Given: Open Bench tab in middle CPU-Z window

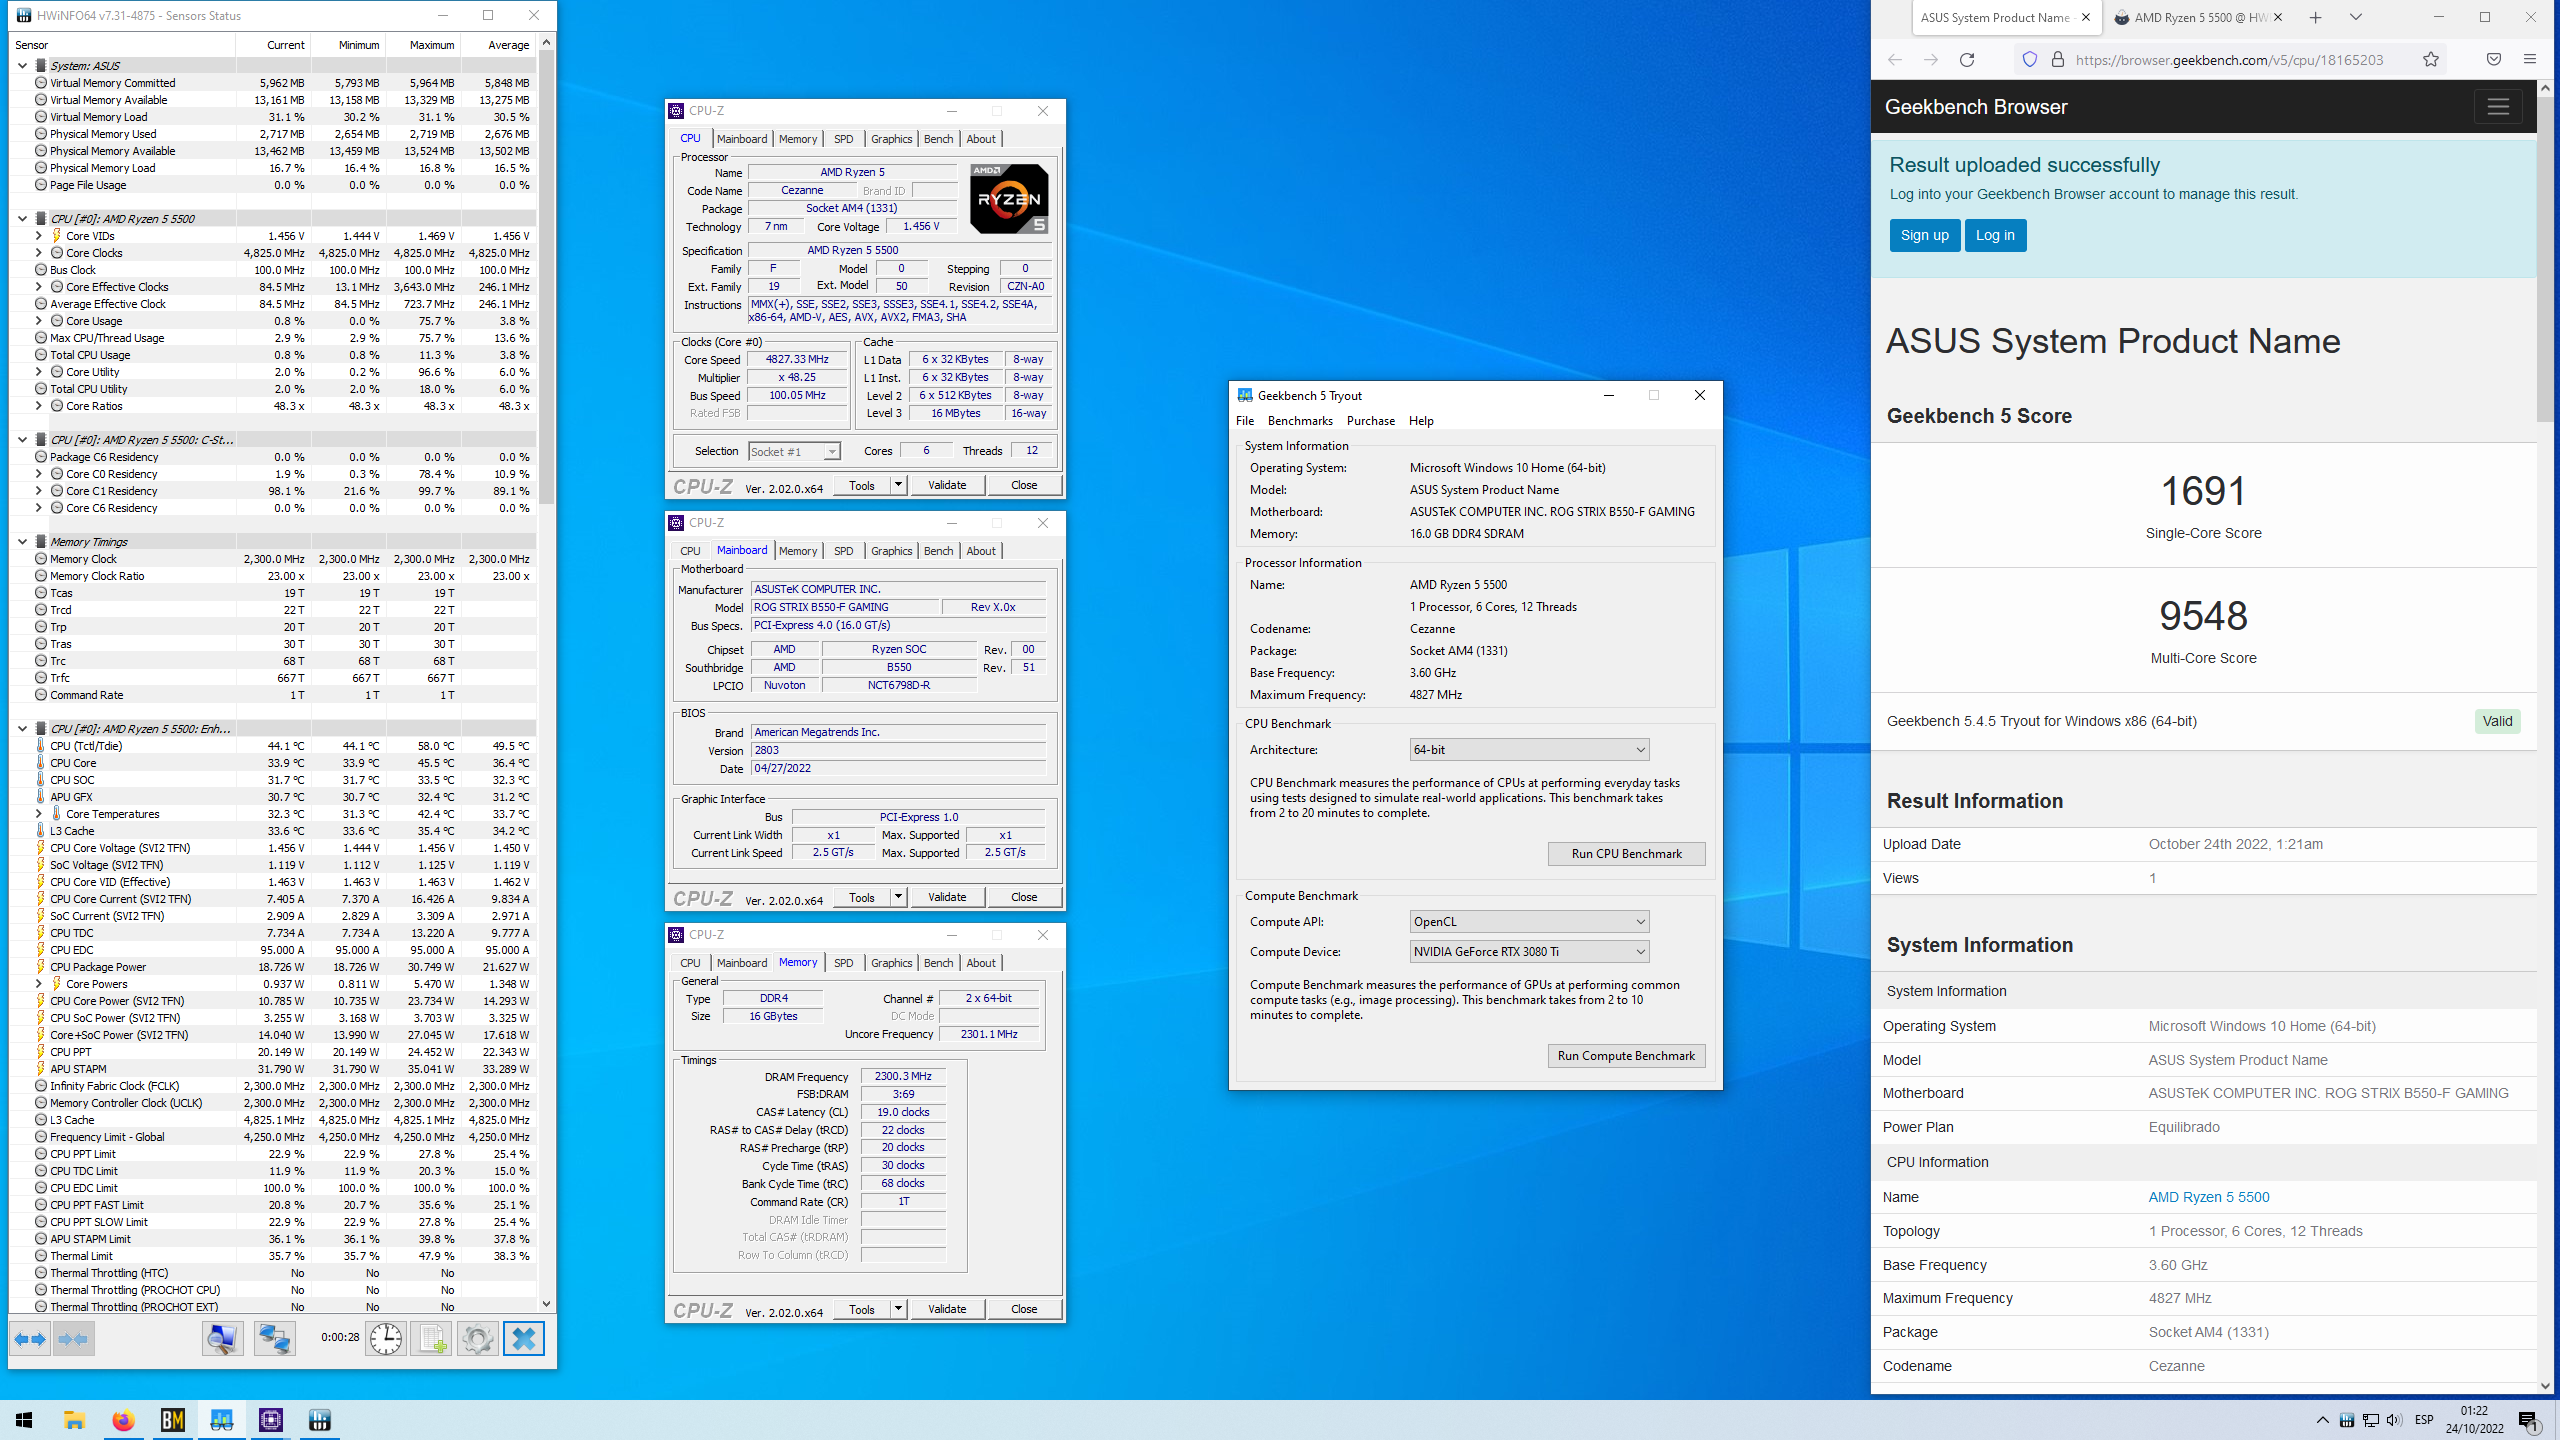Looking at the screenshot, I should pos(938,551).
